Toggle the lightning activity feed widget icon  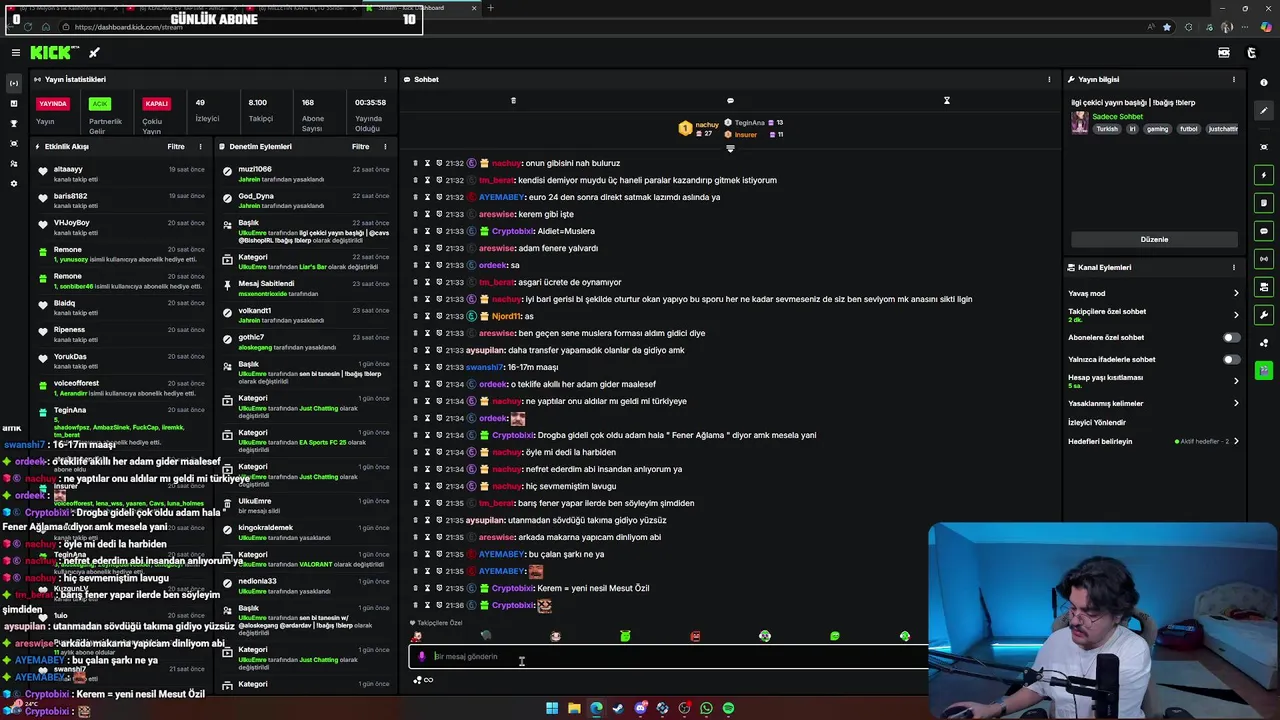click(x=1264, y=175)
